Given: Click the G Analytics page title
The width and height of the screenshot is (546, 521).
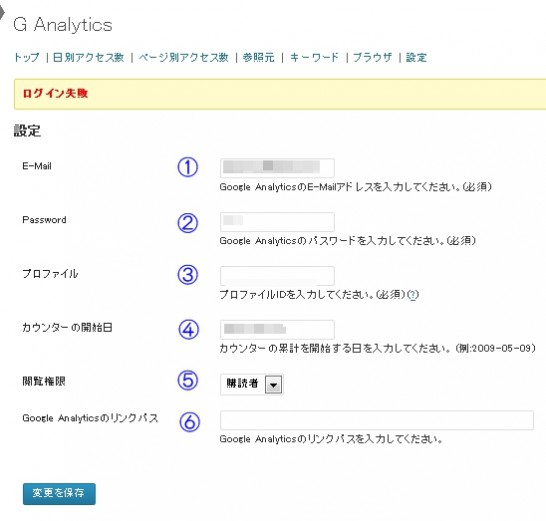Looking at the screenshot, I should [63, 25].
